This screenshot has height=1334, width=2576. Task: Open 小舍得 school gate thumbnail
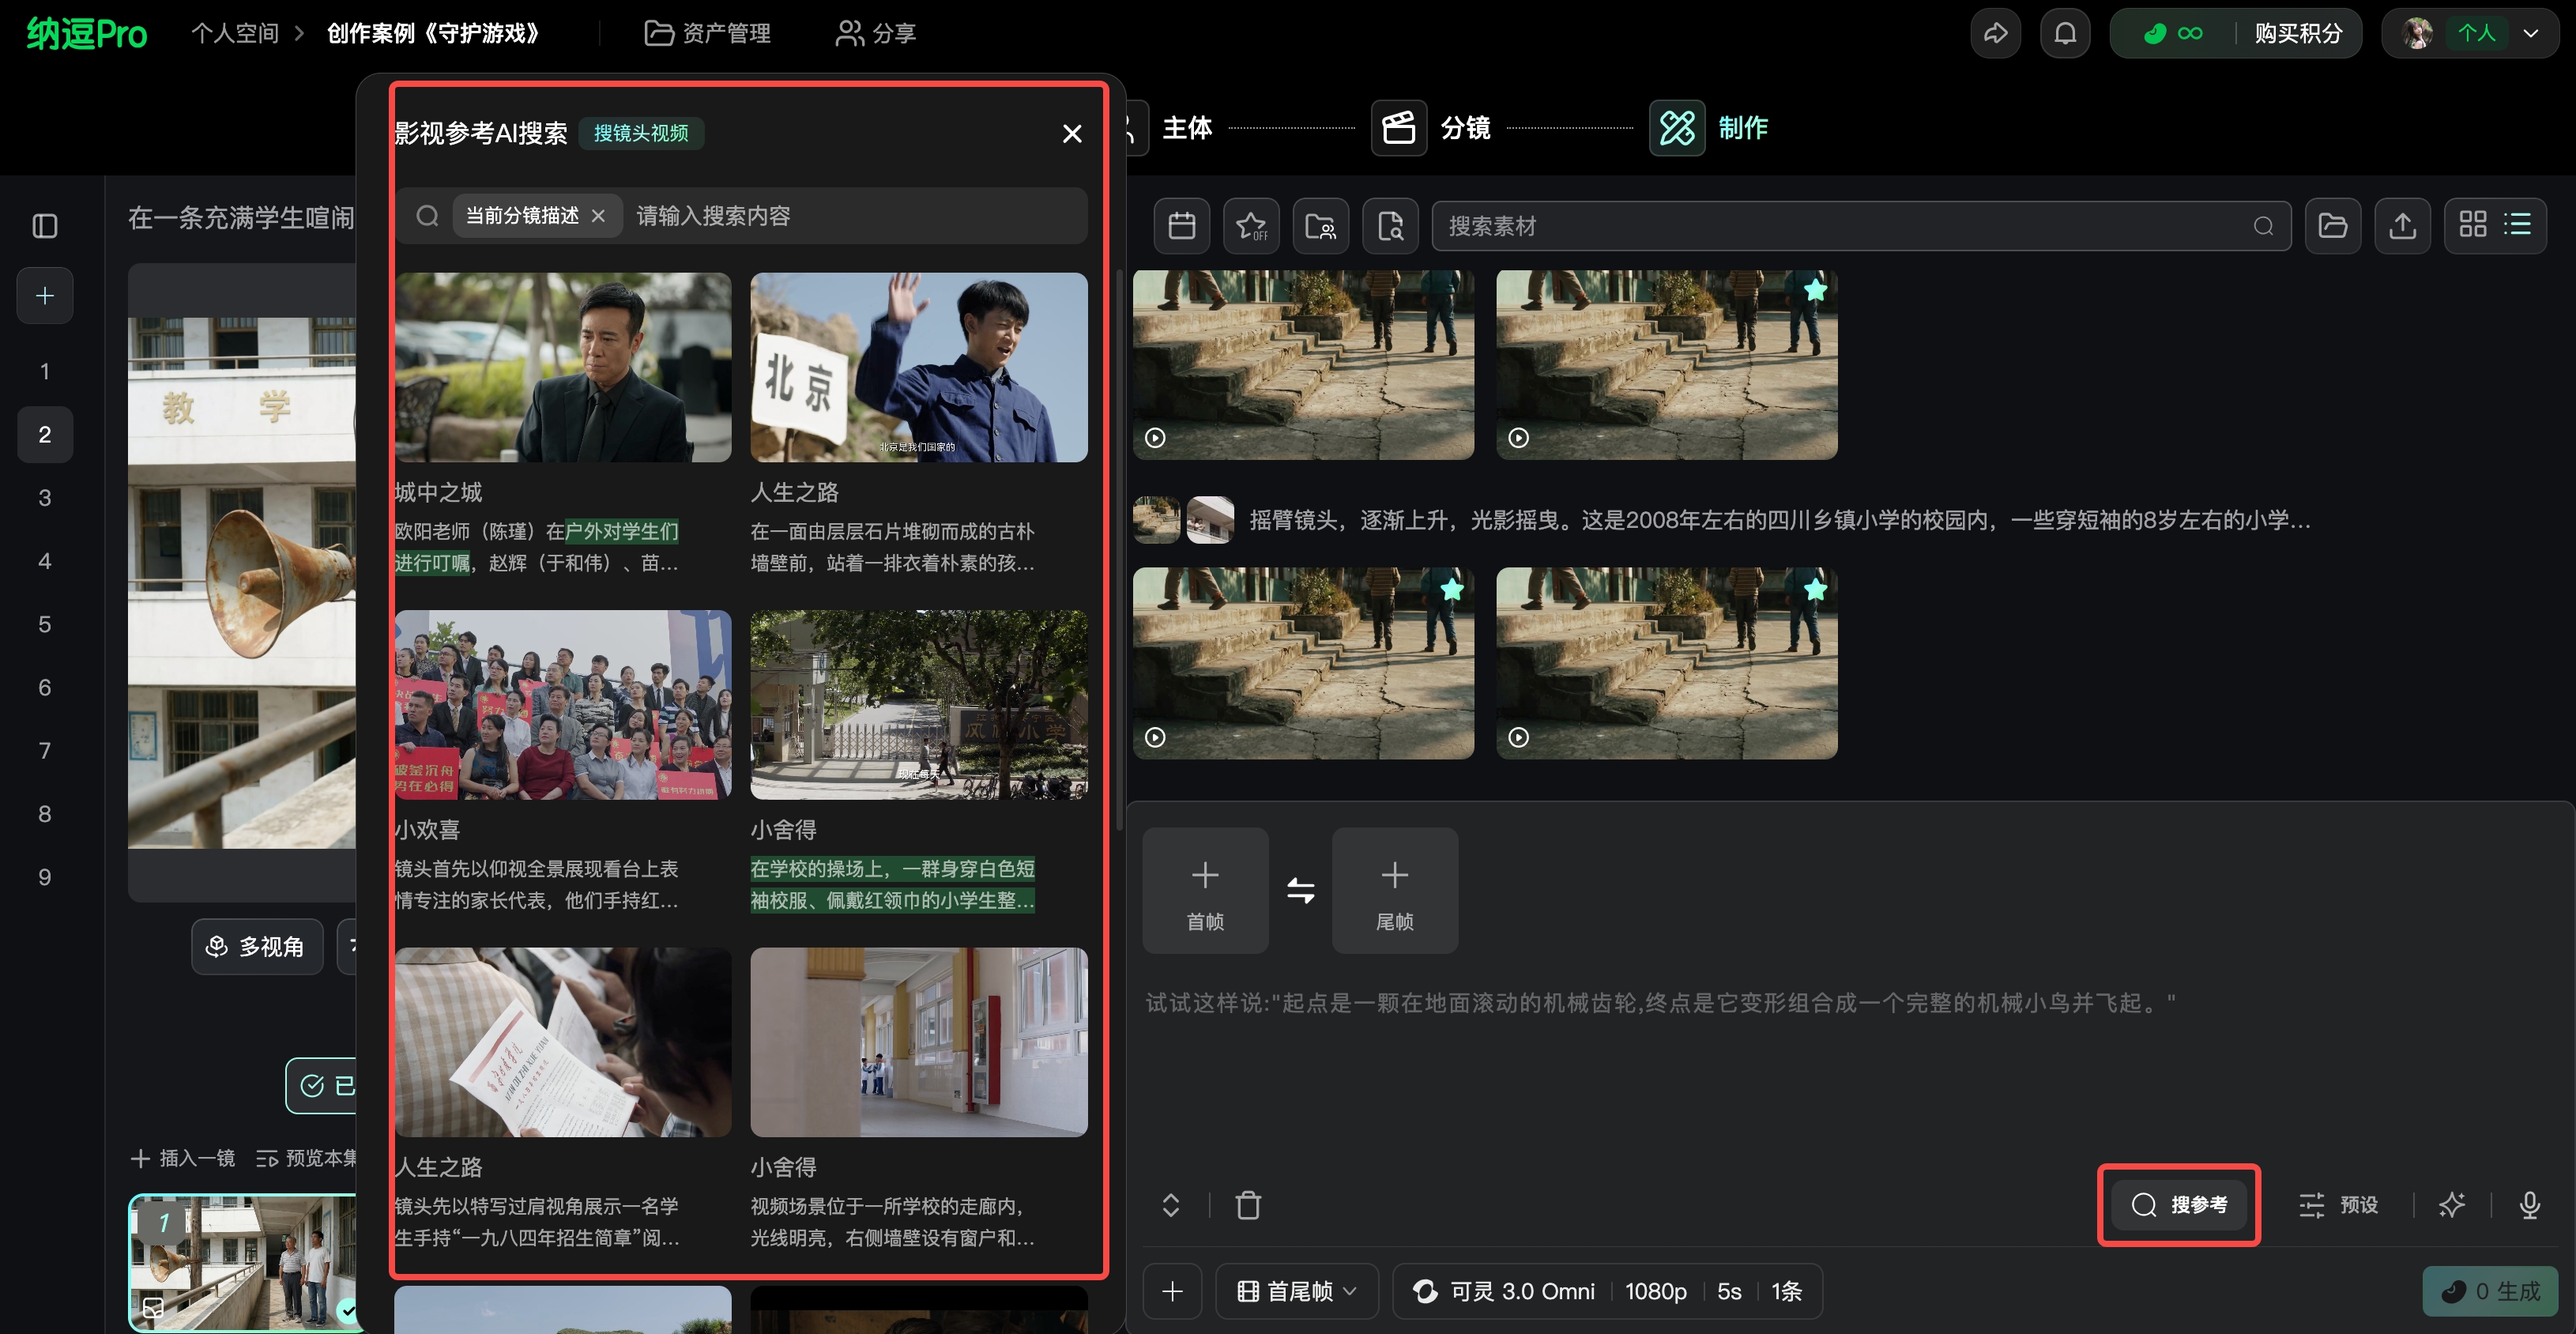pyautogui.click(x=919, y=704)
